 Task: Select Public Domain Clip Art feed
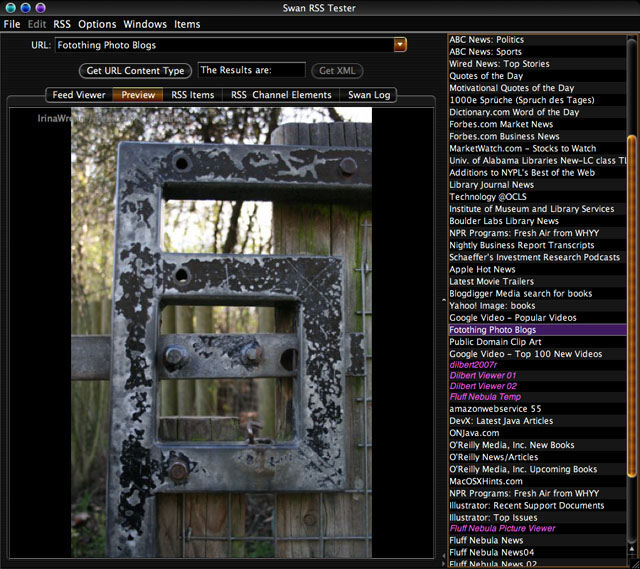pos(537,342)
